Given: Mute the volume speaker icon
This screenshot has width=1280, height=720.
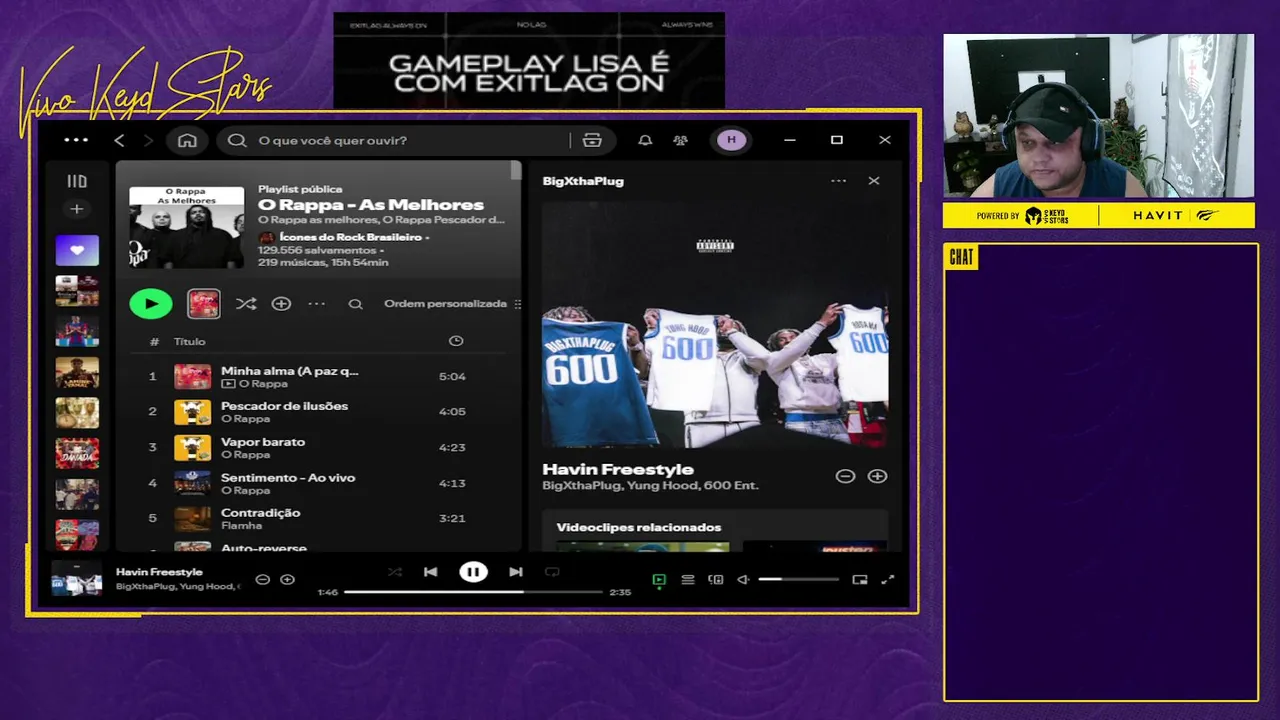Looking at the screenshot, I should 743,579.
